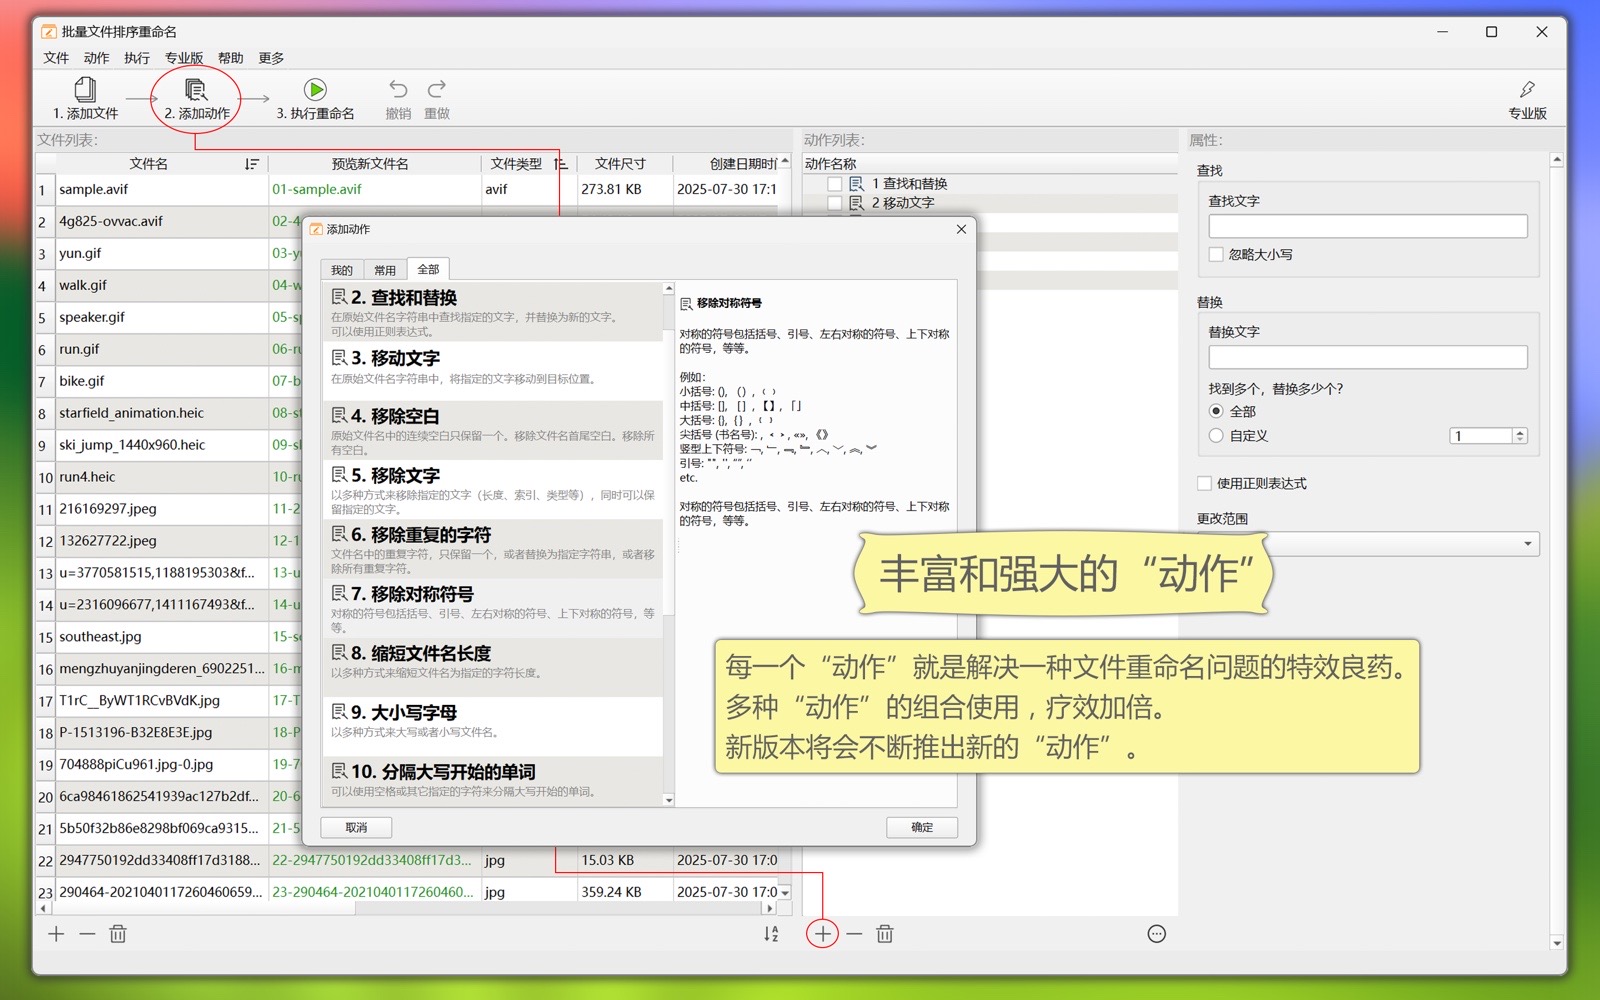Click the 重做 redo icon
This screenshot has height=1000, width=1600.
click(437, 90)
